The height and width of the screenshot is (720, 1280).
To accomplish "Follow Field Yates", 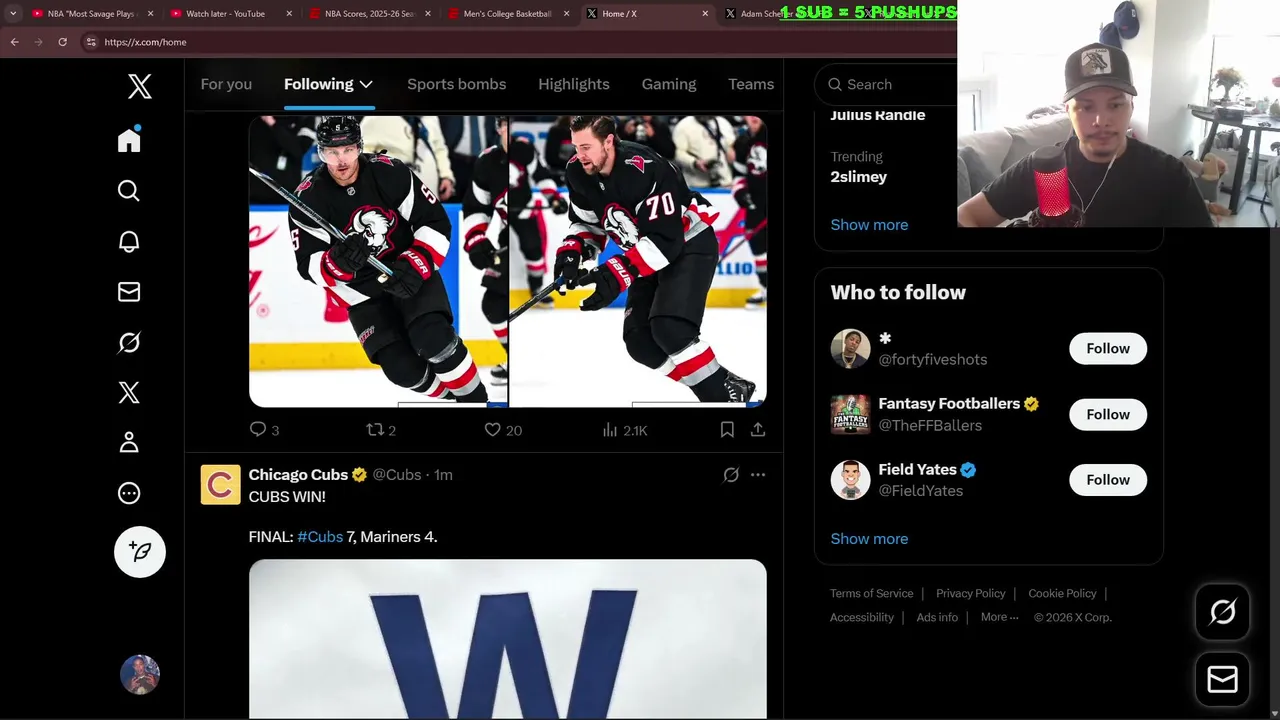I will pos(1108,480).
